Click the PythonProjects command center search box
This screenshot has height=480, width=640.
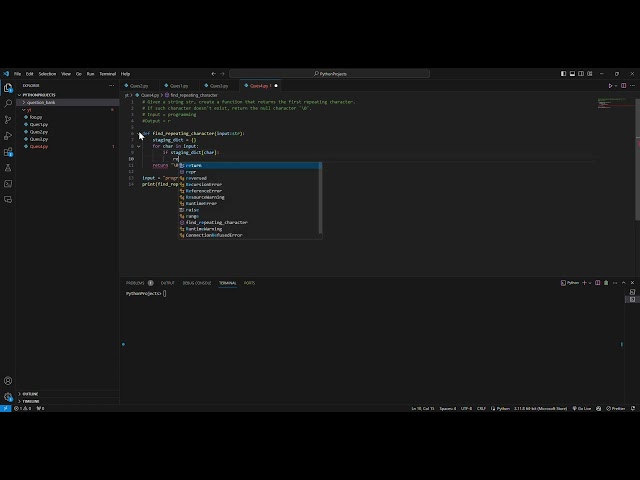point(329,74)
